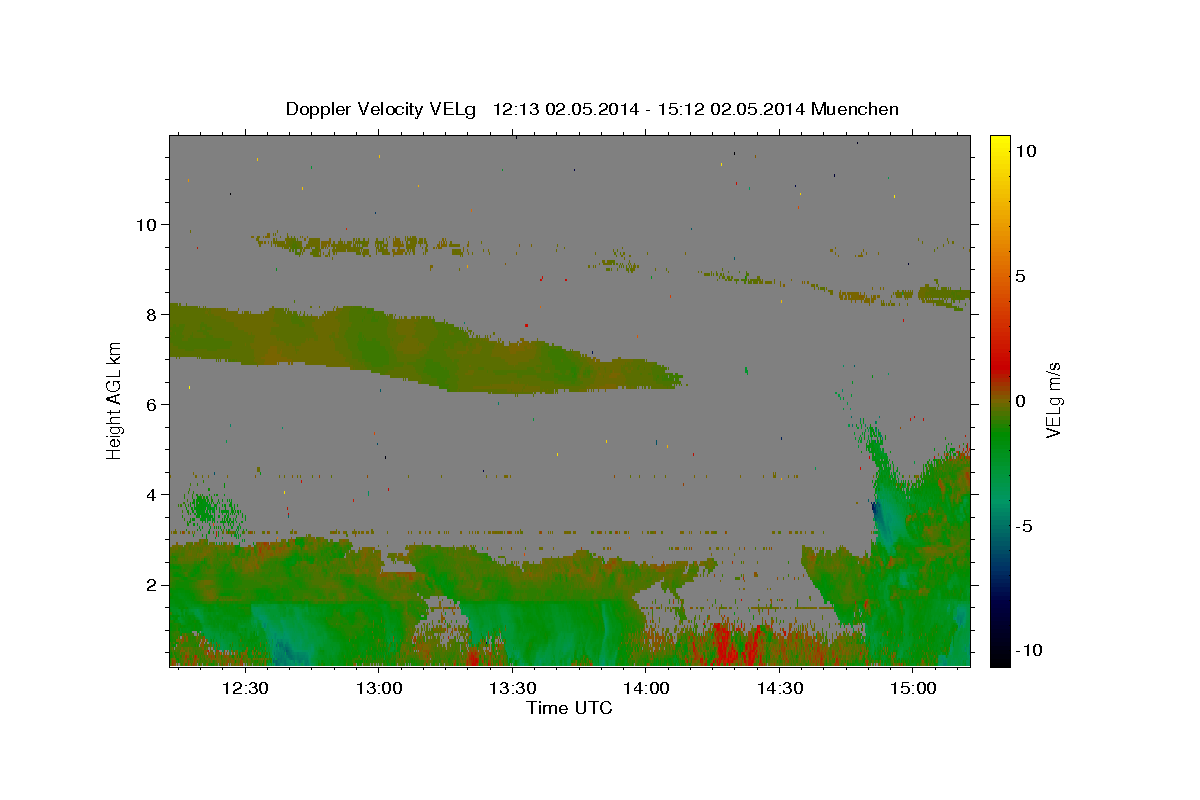The image size is (1200, 800).
Task: Click the yellow top of the colorbar
Action: [999, 145]
